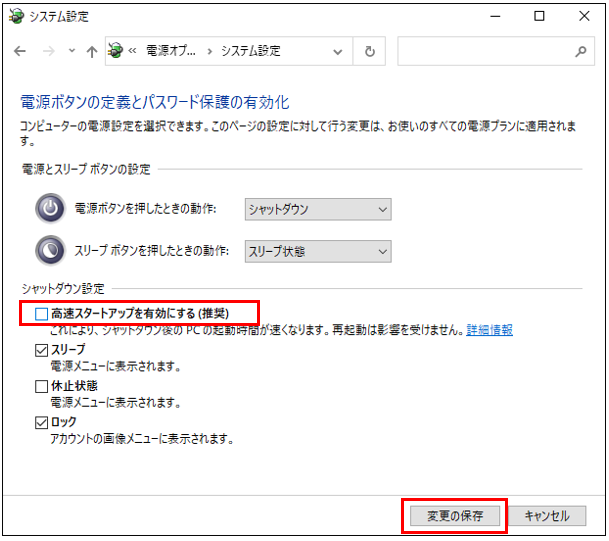The image size is (609, 541).
Task: Open recent locations dropdown chevron
Action: [x=71, y=51]
